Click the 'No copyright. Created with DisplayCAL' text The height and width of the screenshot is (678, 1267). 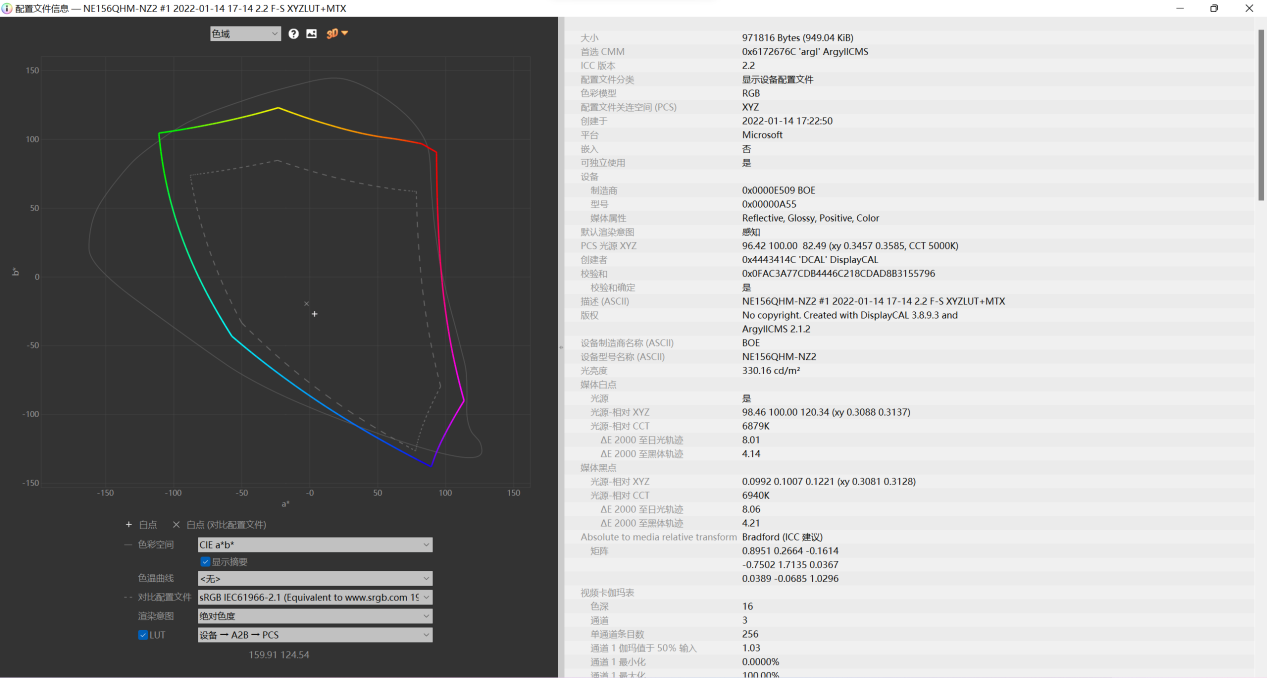tap(849, 315)
